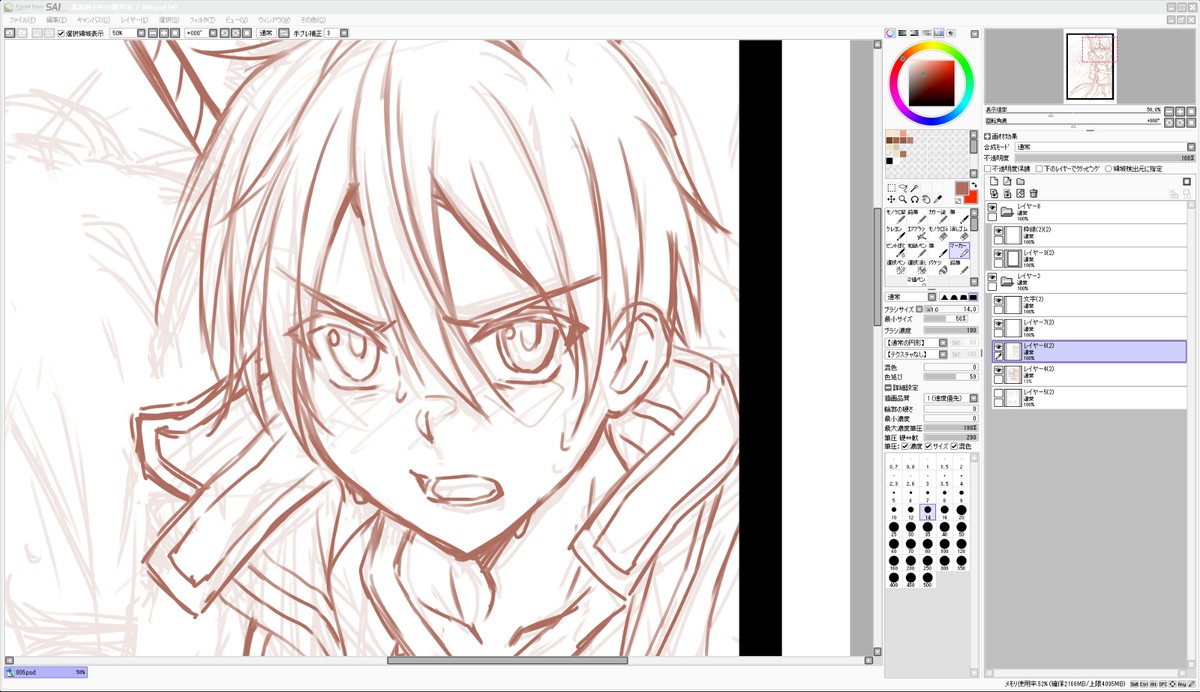Screen dimensions: 1200x692
Task: Expand the 手ブレ補正 stabilizer dropdown
Action: (343, 33)
